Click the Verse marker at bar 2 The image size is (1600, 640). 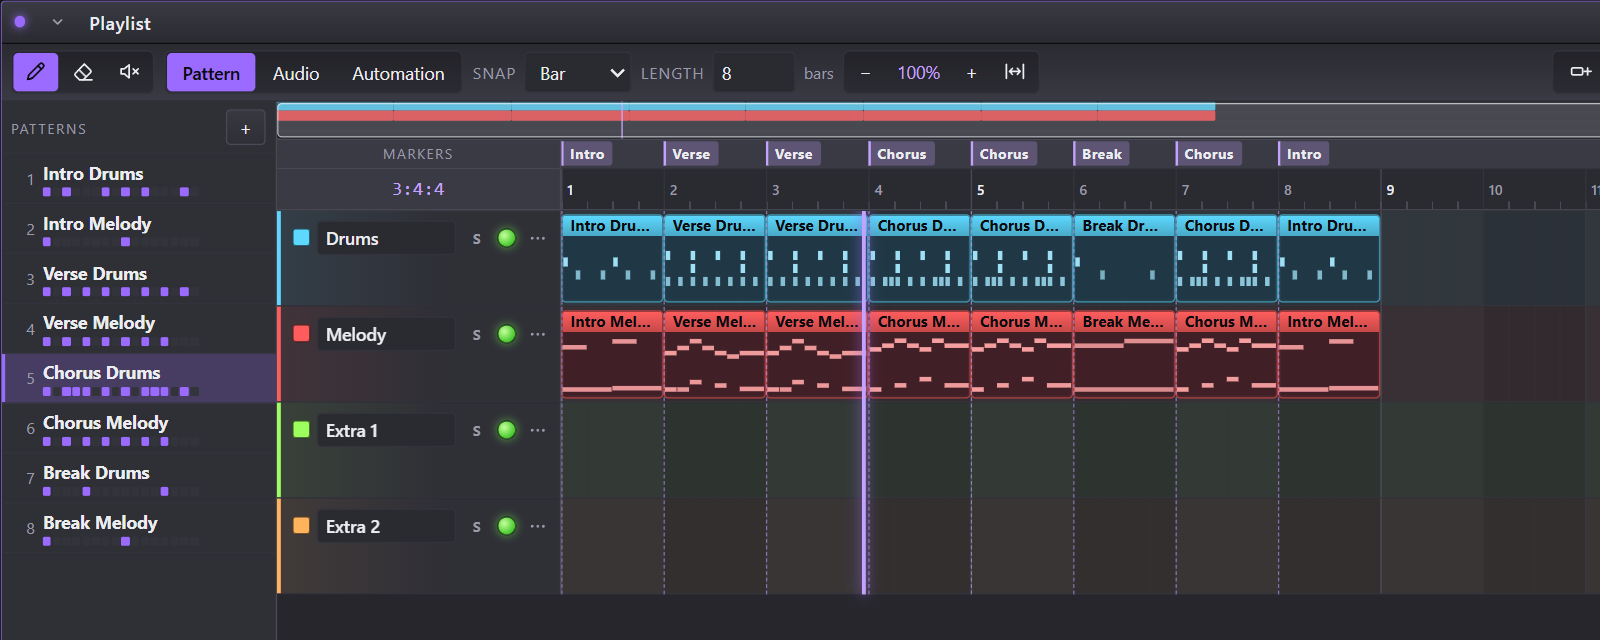tap(691, 154)
